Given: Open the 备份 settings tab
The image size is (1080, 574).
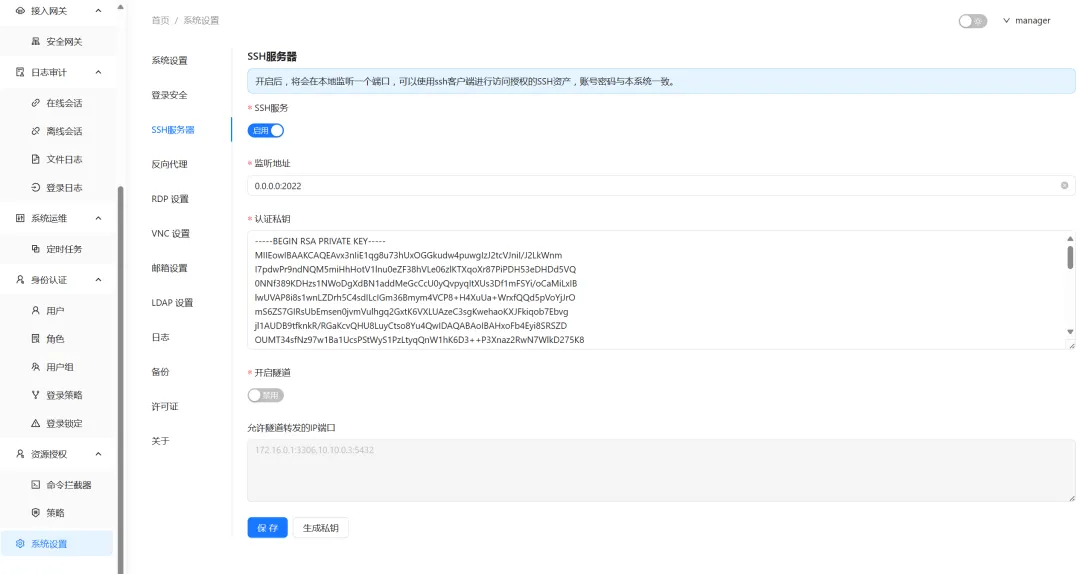Looking at the screenshot, I should [160, 371].
